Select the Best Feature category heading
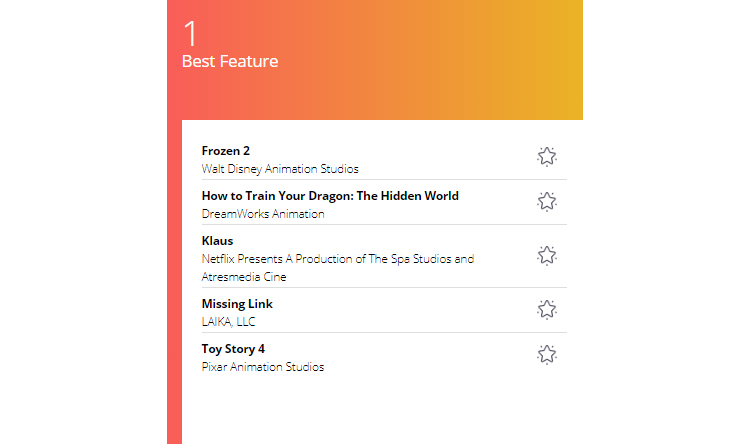Screen dimensions: 750x444 click(230, 62)
